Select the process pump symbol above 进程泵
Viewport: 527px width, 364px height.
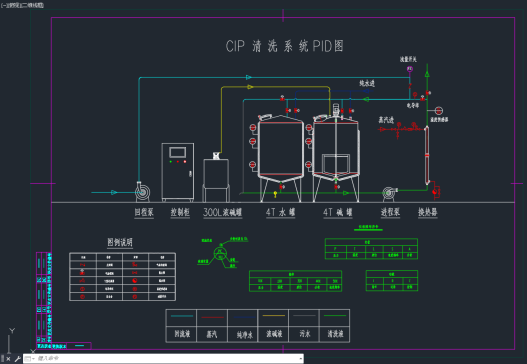pyautogui.click(x=390, y=194)
